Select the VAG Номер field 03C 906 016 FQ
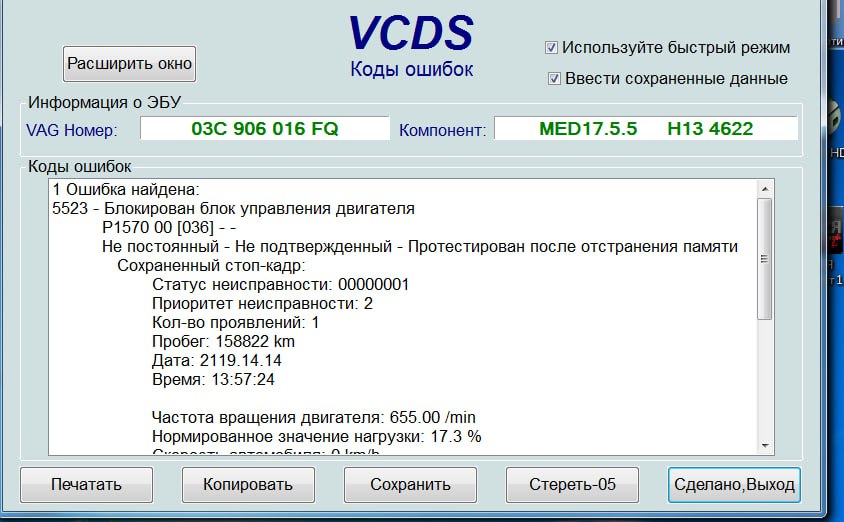 pyautogui.click(x=265, y=129)
